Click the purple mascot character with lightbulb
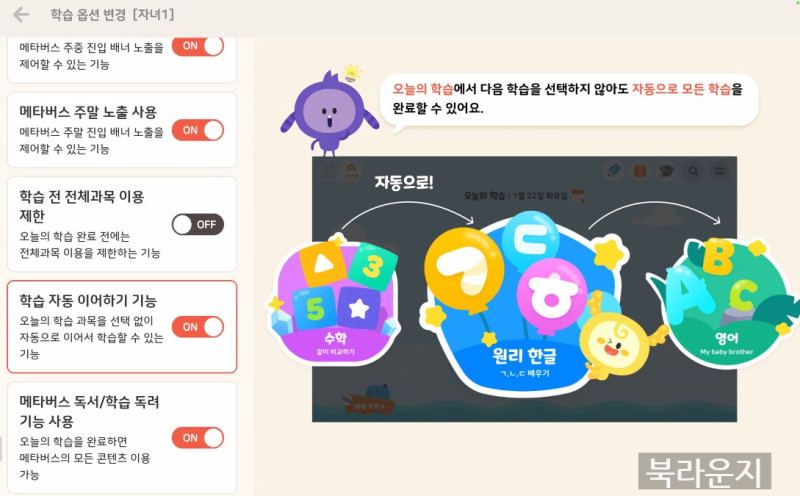Screen dimensions: 800x496 329,112
